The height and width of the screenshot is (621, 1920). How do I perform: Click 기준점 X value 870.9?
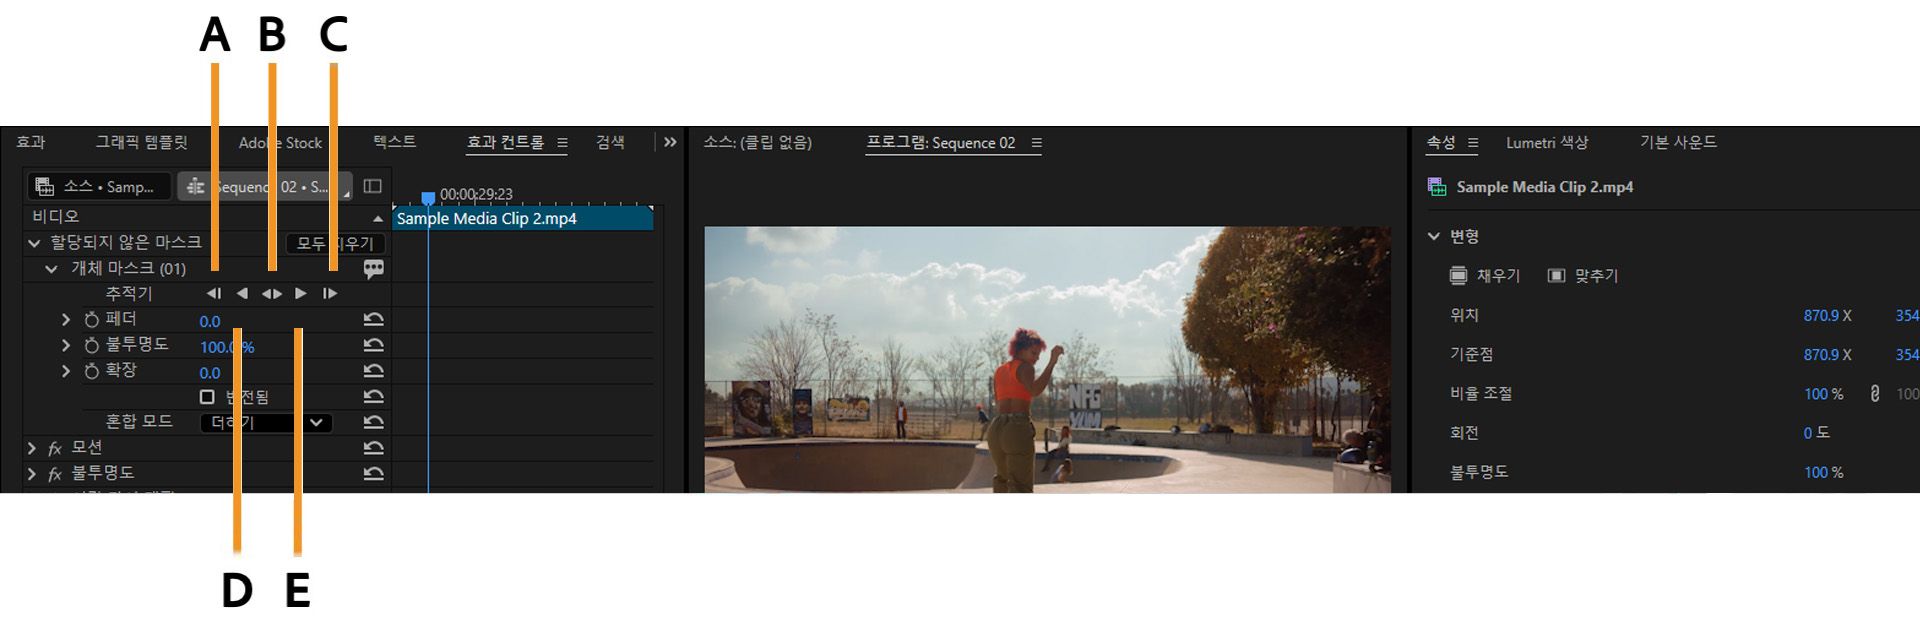click(x=1820, y=354)
